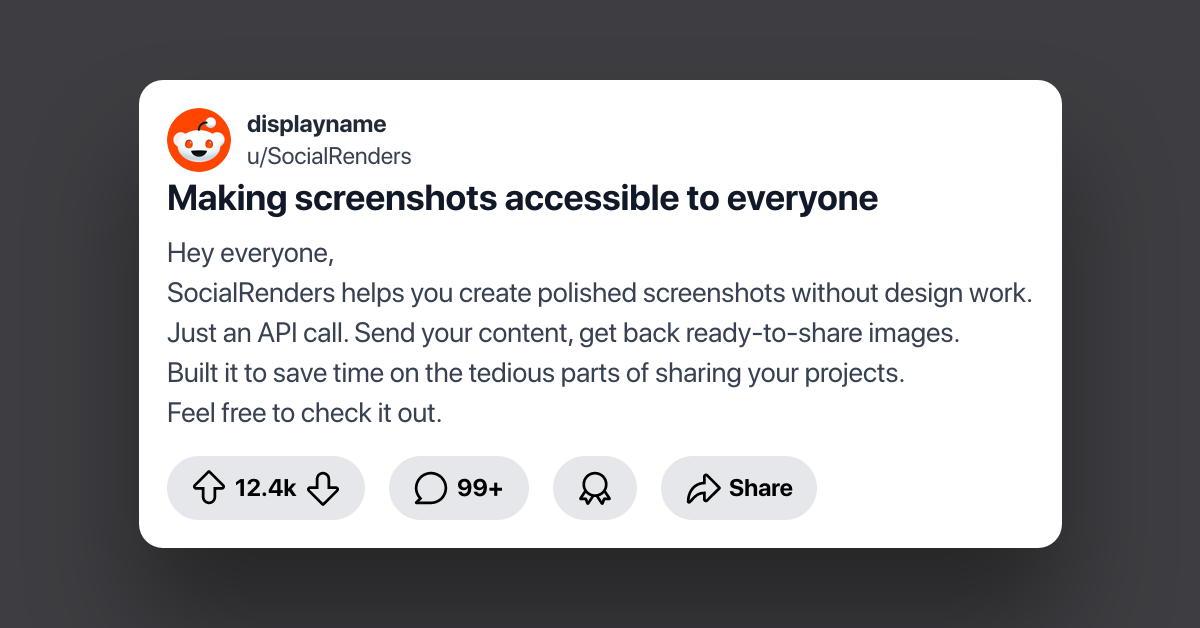Open the comments via the speech bubble icon
This screenshot has width=1200, height=628.
click(x=432, y=488)
